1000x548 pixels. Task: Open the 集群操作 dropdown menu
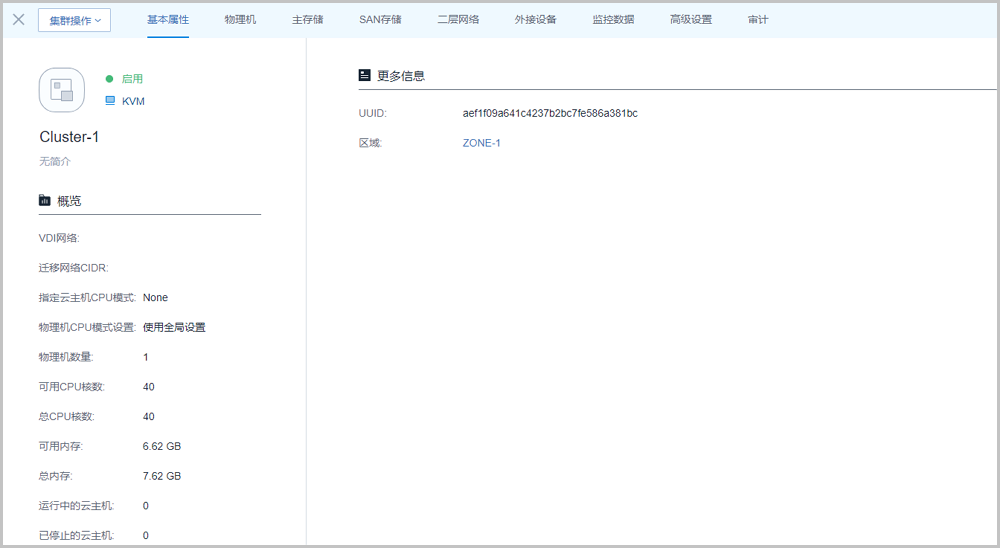(74, 20)
